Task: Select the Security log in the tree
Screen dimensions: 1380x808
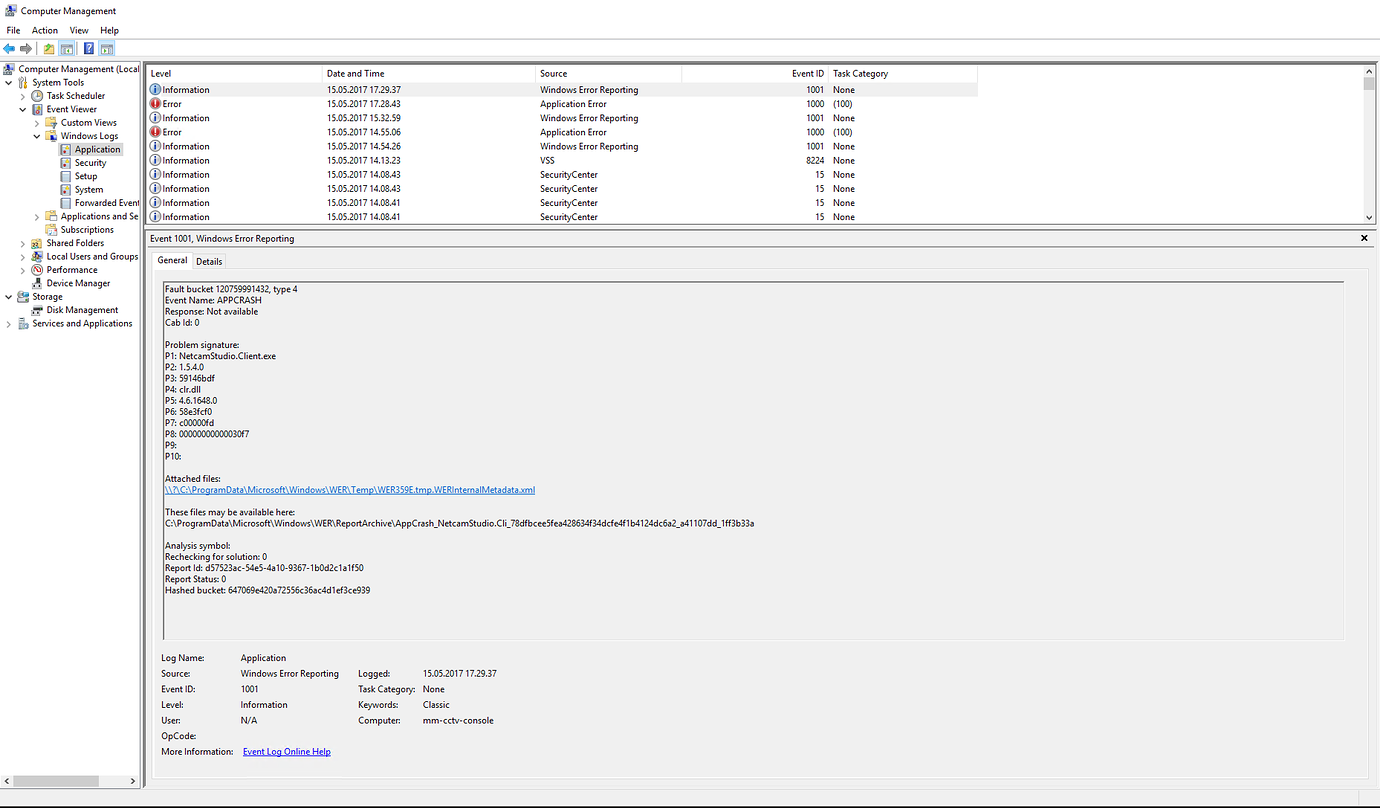Action: [x=91, y=162]
